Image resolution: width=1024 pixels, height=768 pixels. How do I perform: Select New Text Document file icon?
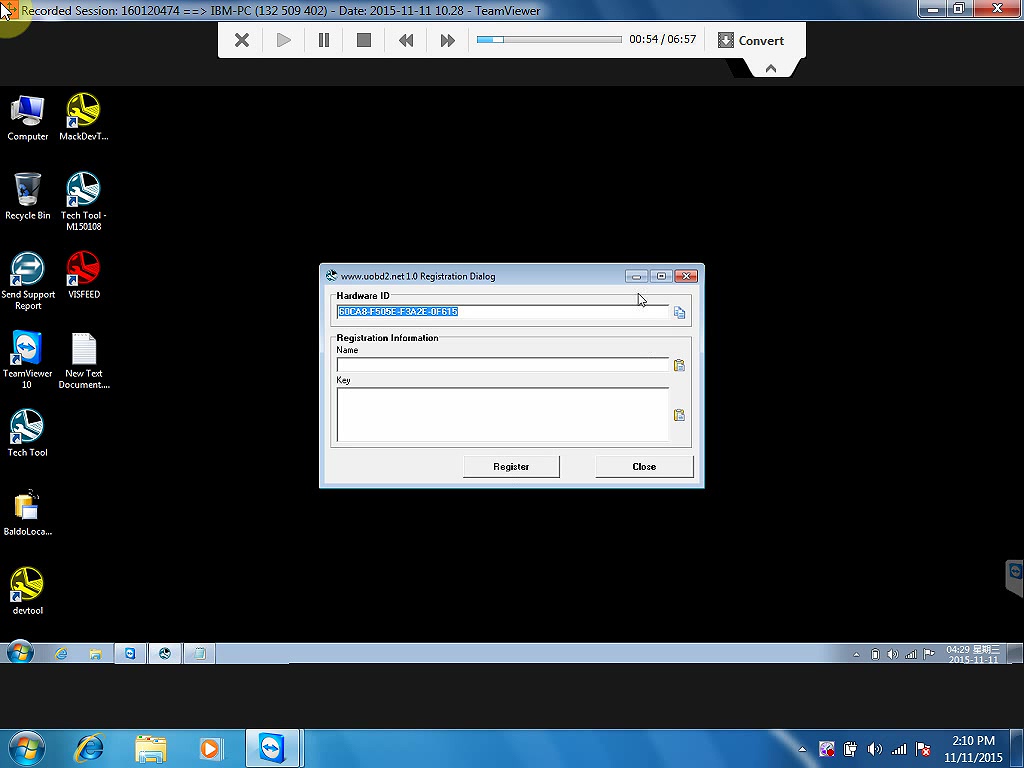pos(84,360)
